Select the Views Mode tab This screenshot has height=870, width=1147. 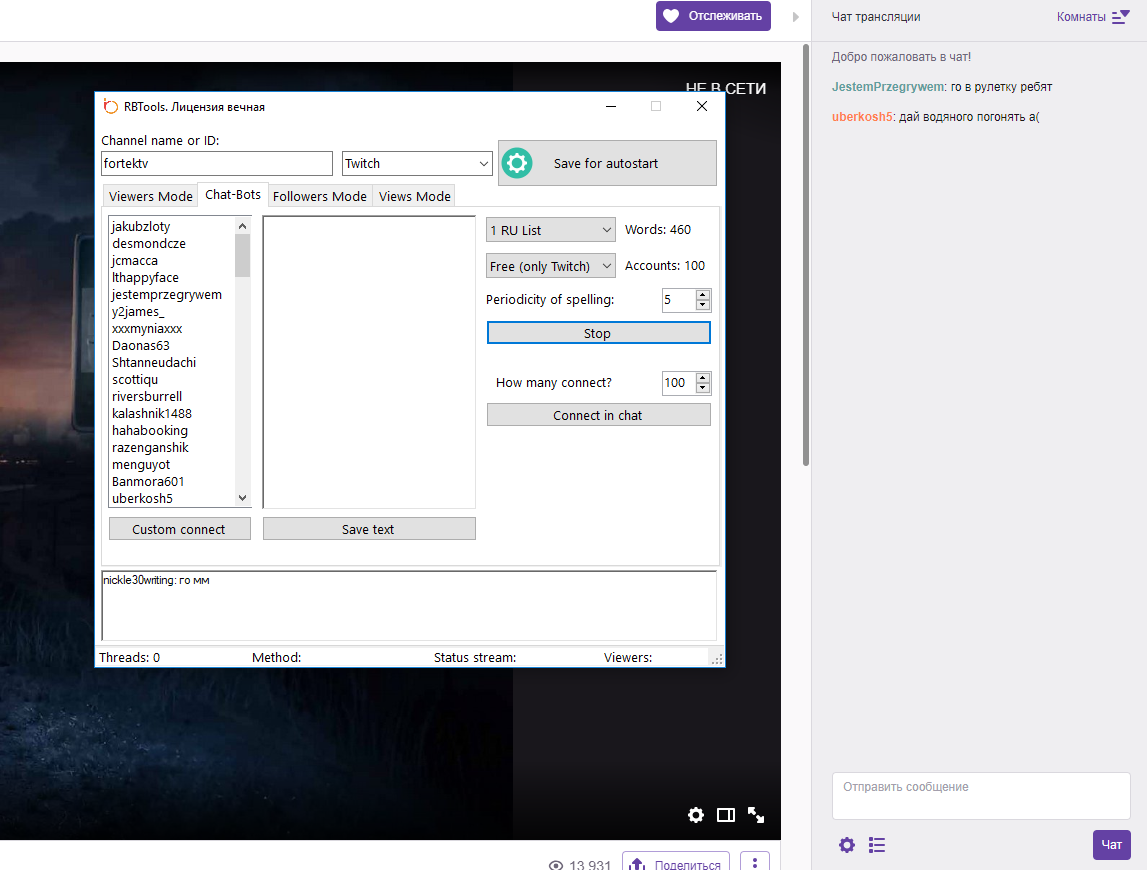tap(414, 196)
